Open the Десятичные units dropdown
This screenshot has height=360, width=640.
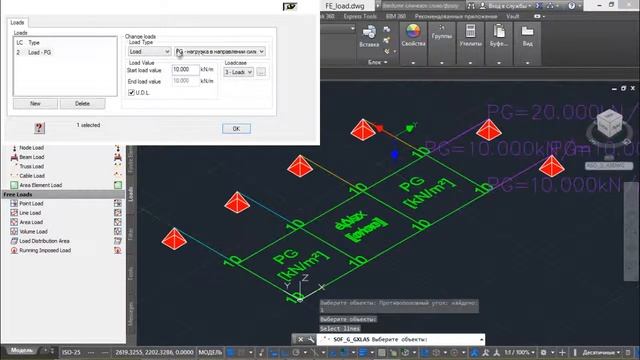coord(601,352)
